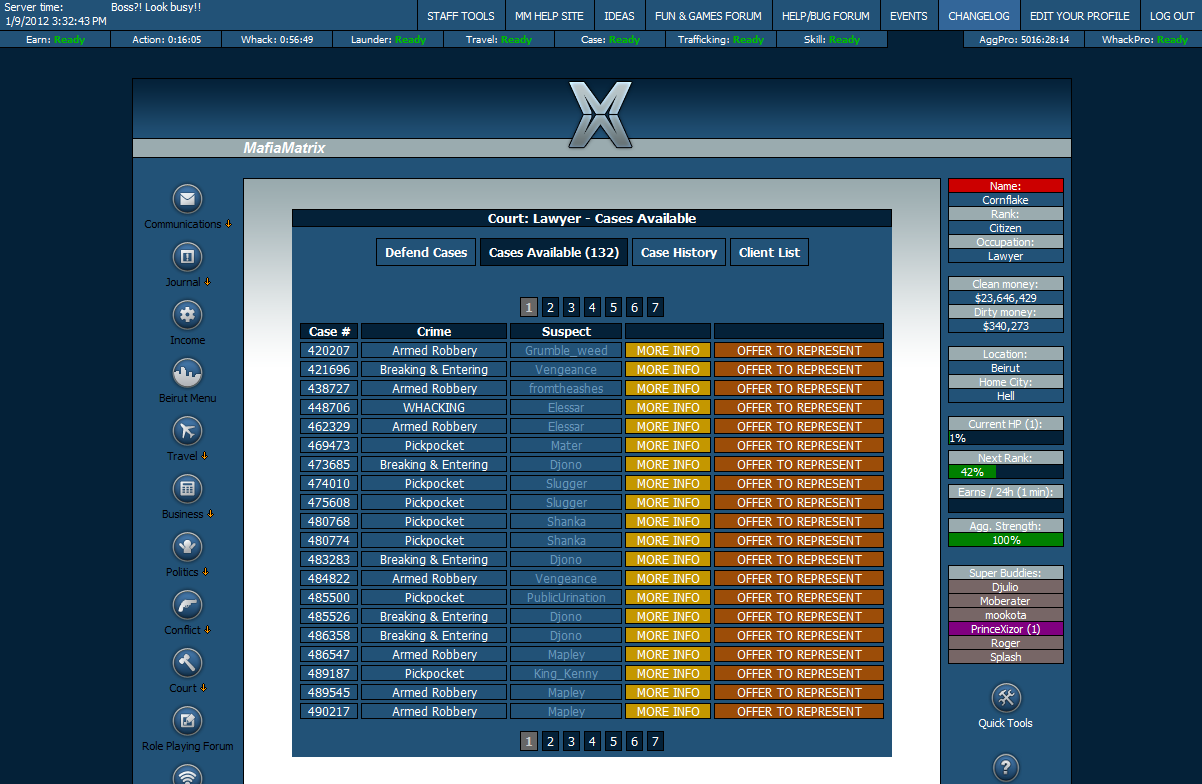Open suspect PublicUrination profile
Viewport: 1202px width, 784px height.
[566, 597]
